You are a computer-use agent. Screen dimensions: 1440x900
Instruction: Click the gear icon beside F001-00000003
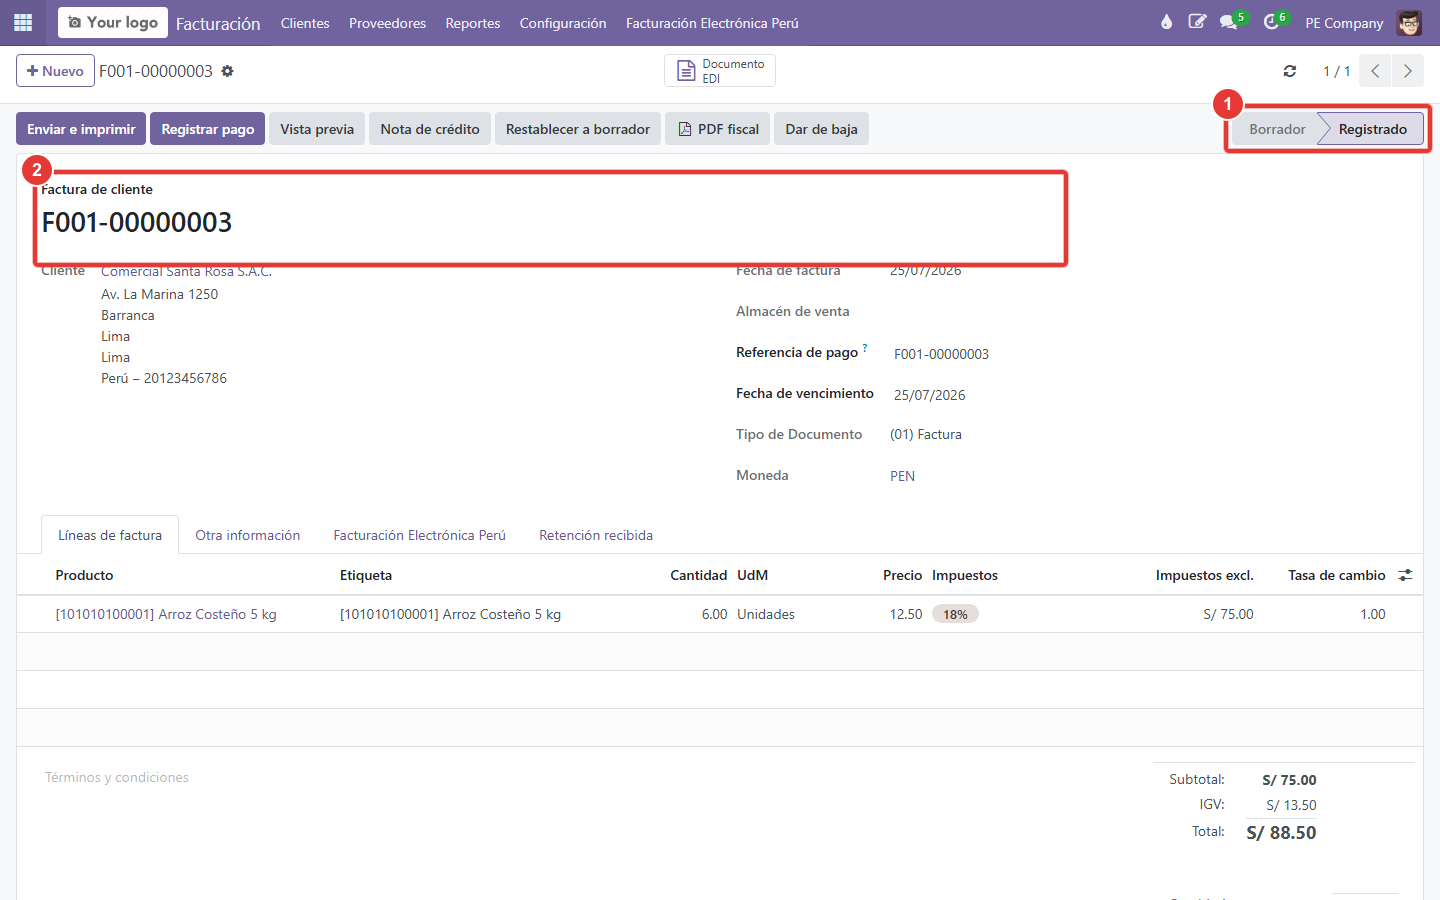(227, 71)
